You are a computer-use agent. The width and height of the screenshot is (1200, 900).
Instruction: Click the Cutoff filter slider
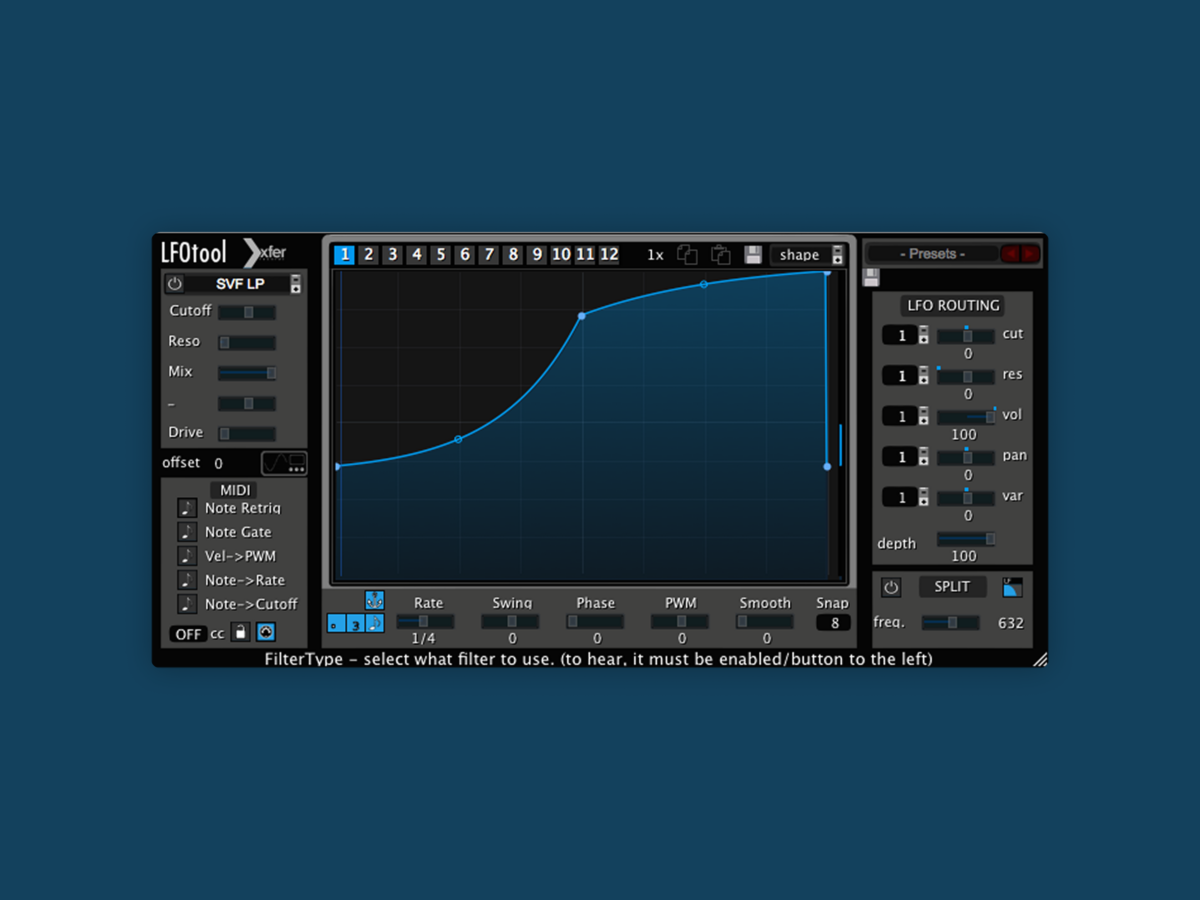[247, 313]
